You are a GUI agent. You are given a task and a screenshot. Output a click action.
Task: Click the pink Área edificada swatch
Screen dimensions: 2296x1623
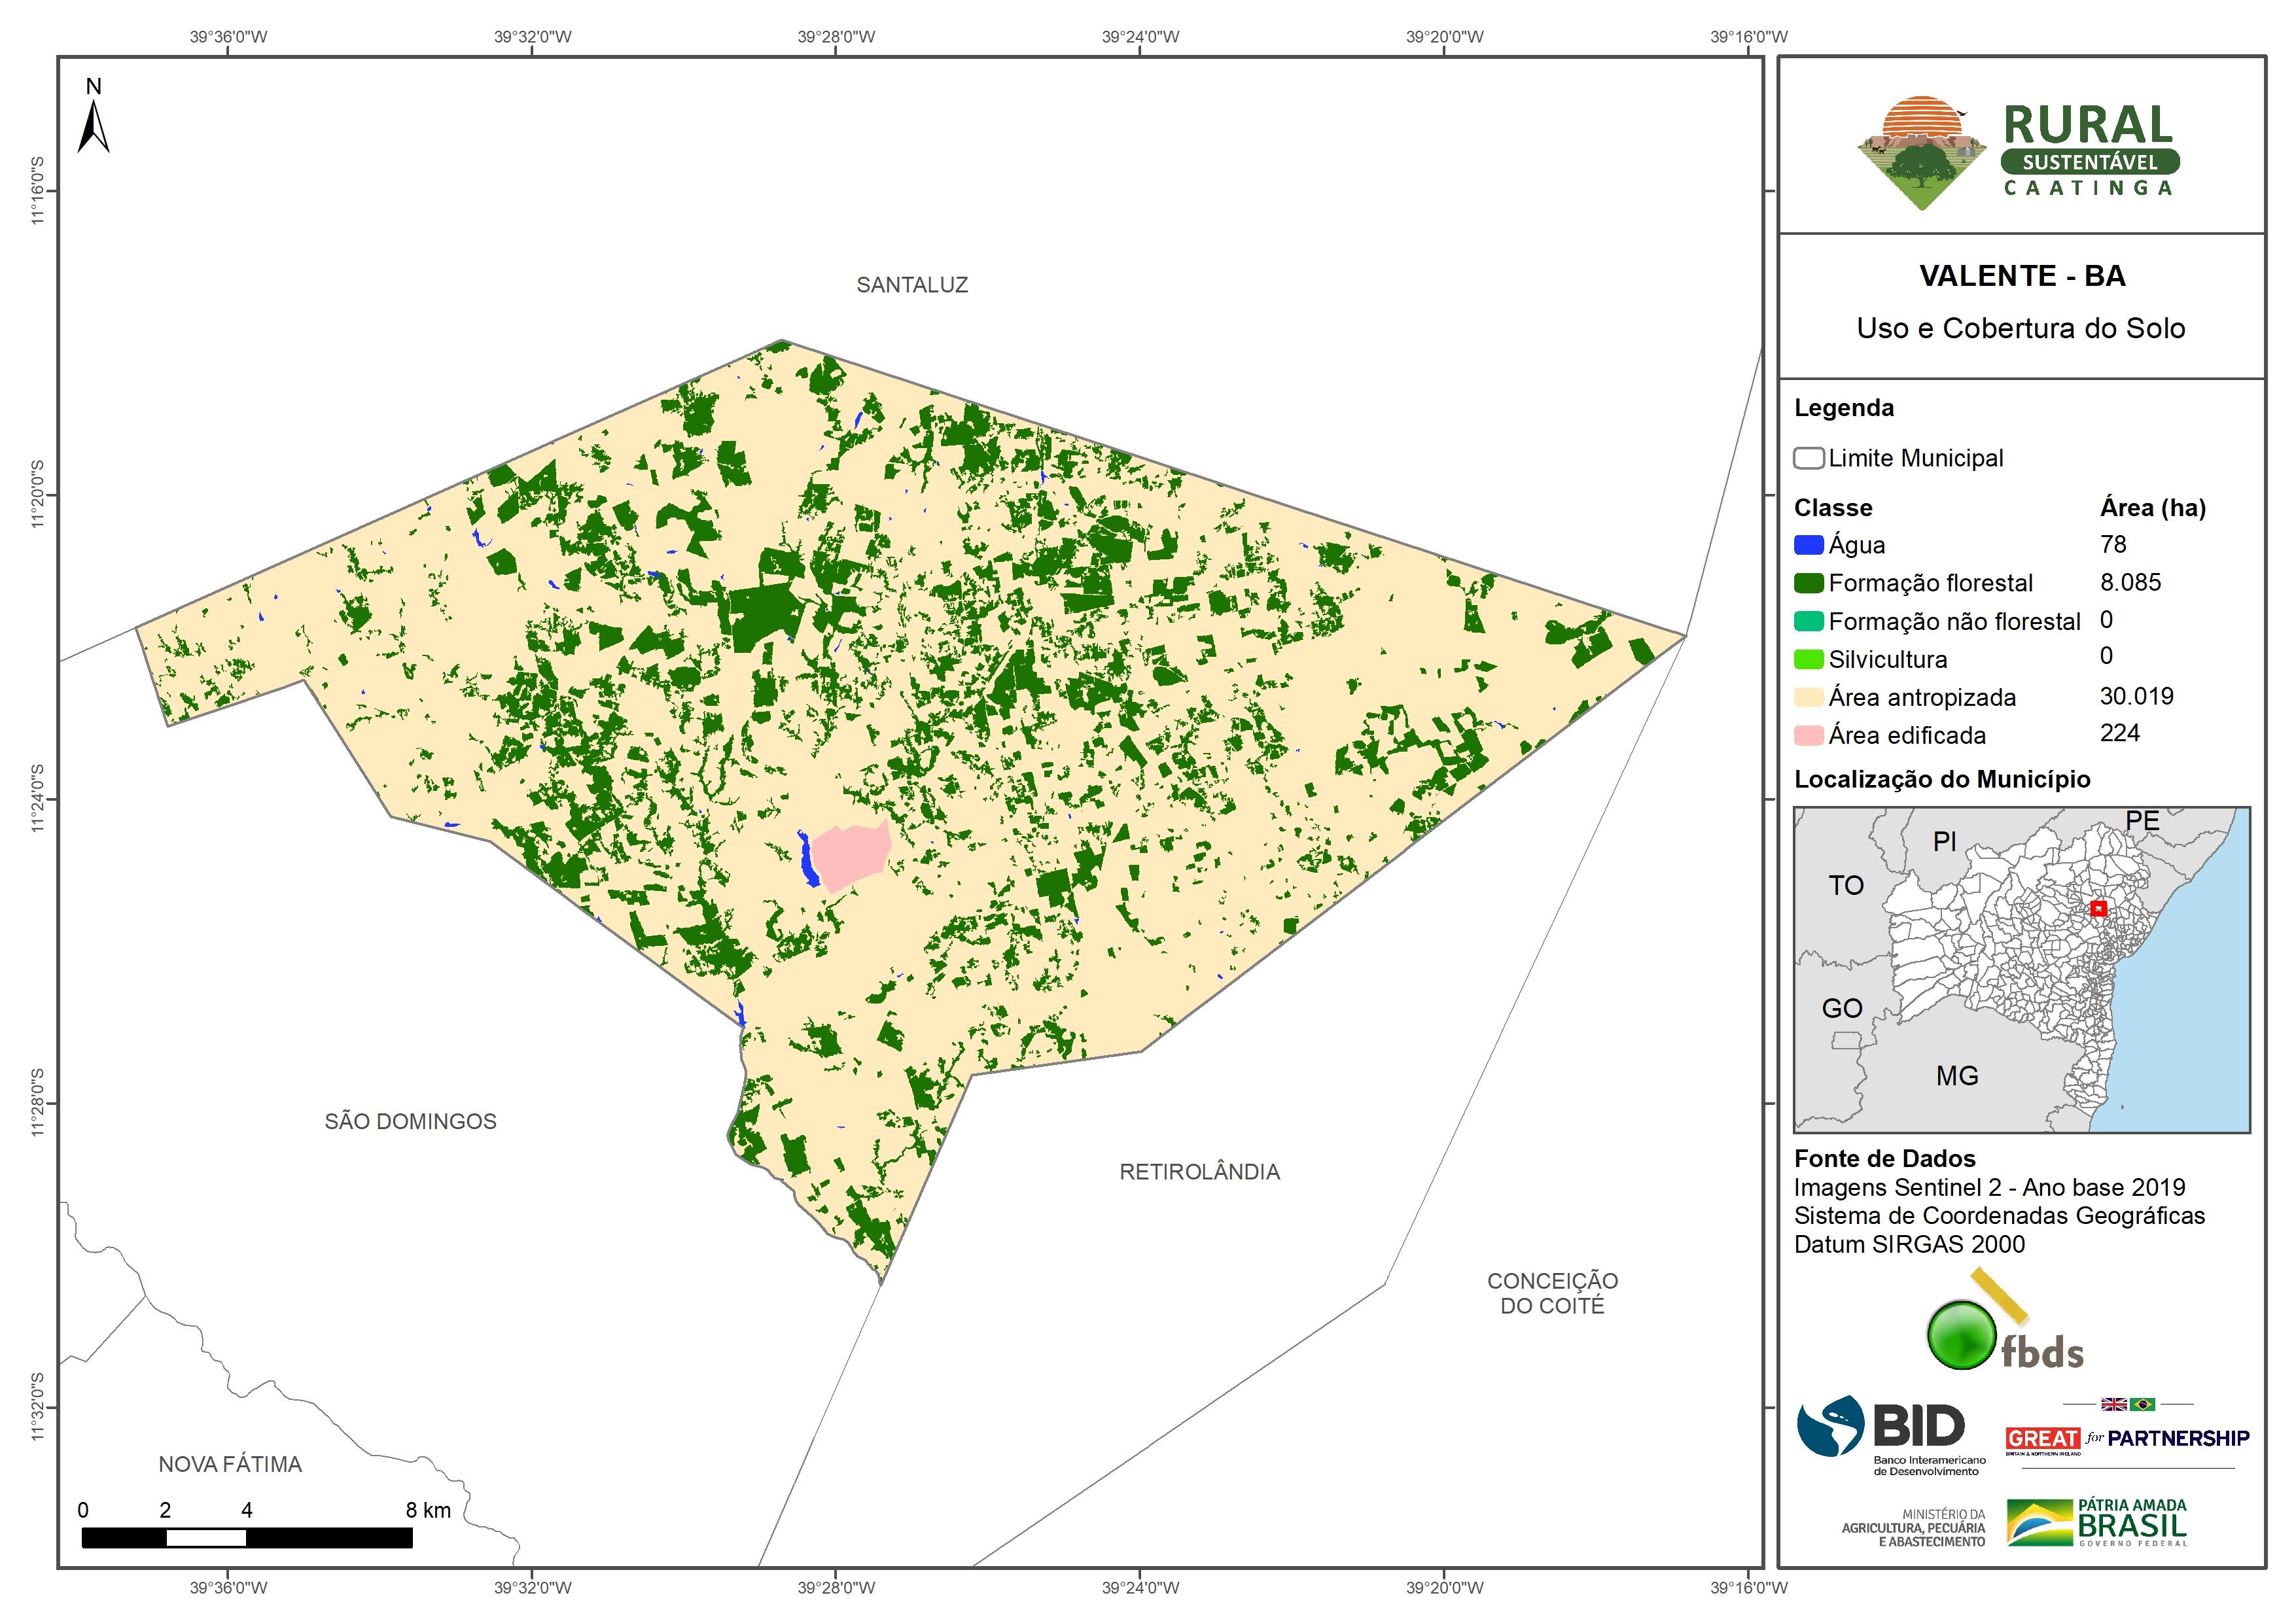pyautogui.click(x=1808, y=735)
